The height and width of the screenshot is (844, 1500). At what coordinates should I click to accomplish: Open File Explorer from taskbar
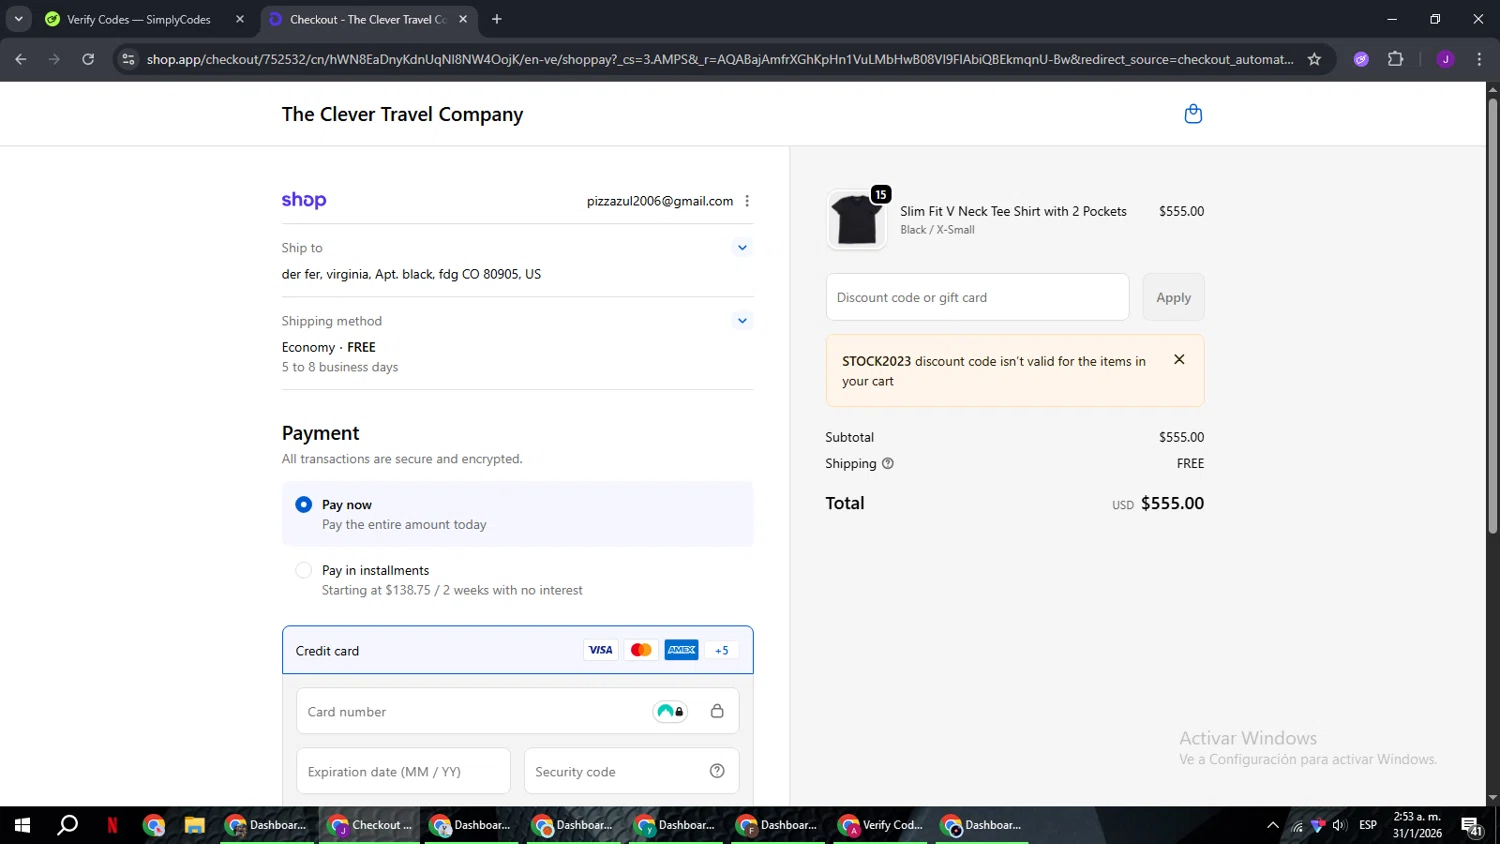(x=194, y=825)
